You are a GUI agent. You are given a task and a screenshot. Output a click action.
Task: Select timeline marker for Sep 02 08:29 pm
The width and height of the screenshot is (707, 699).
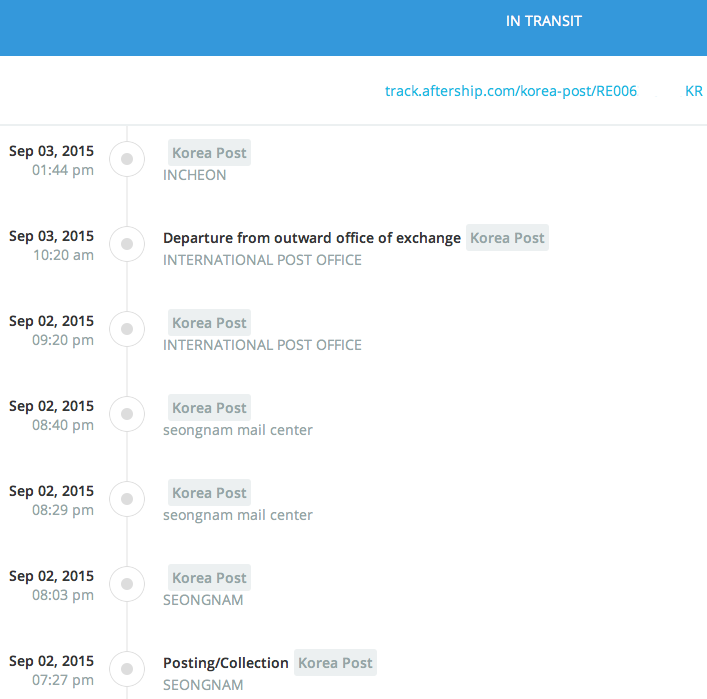[127, 499]
